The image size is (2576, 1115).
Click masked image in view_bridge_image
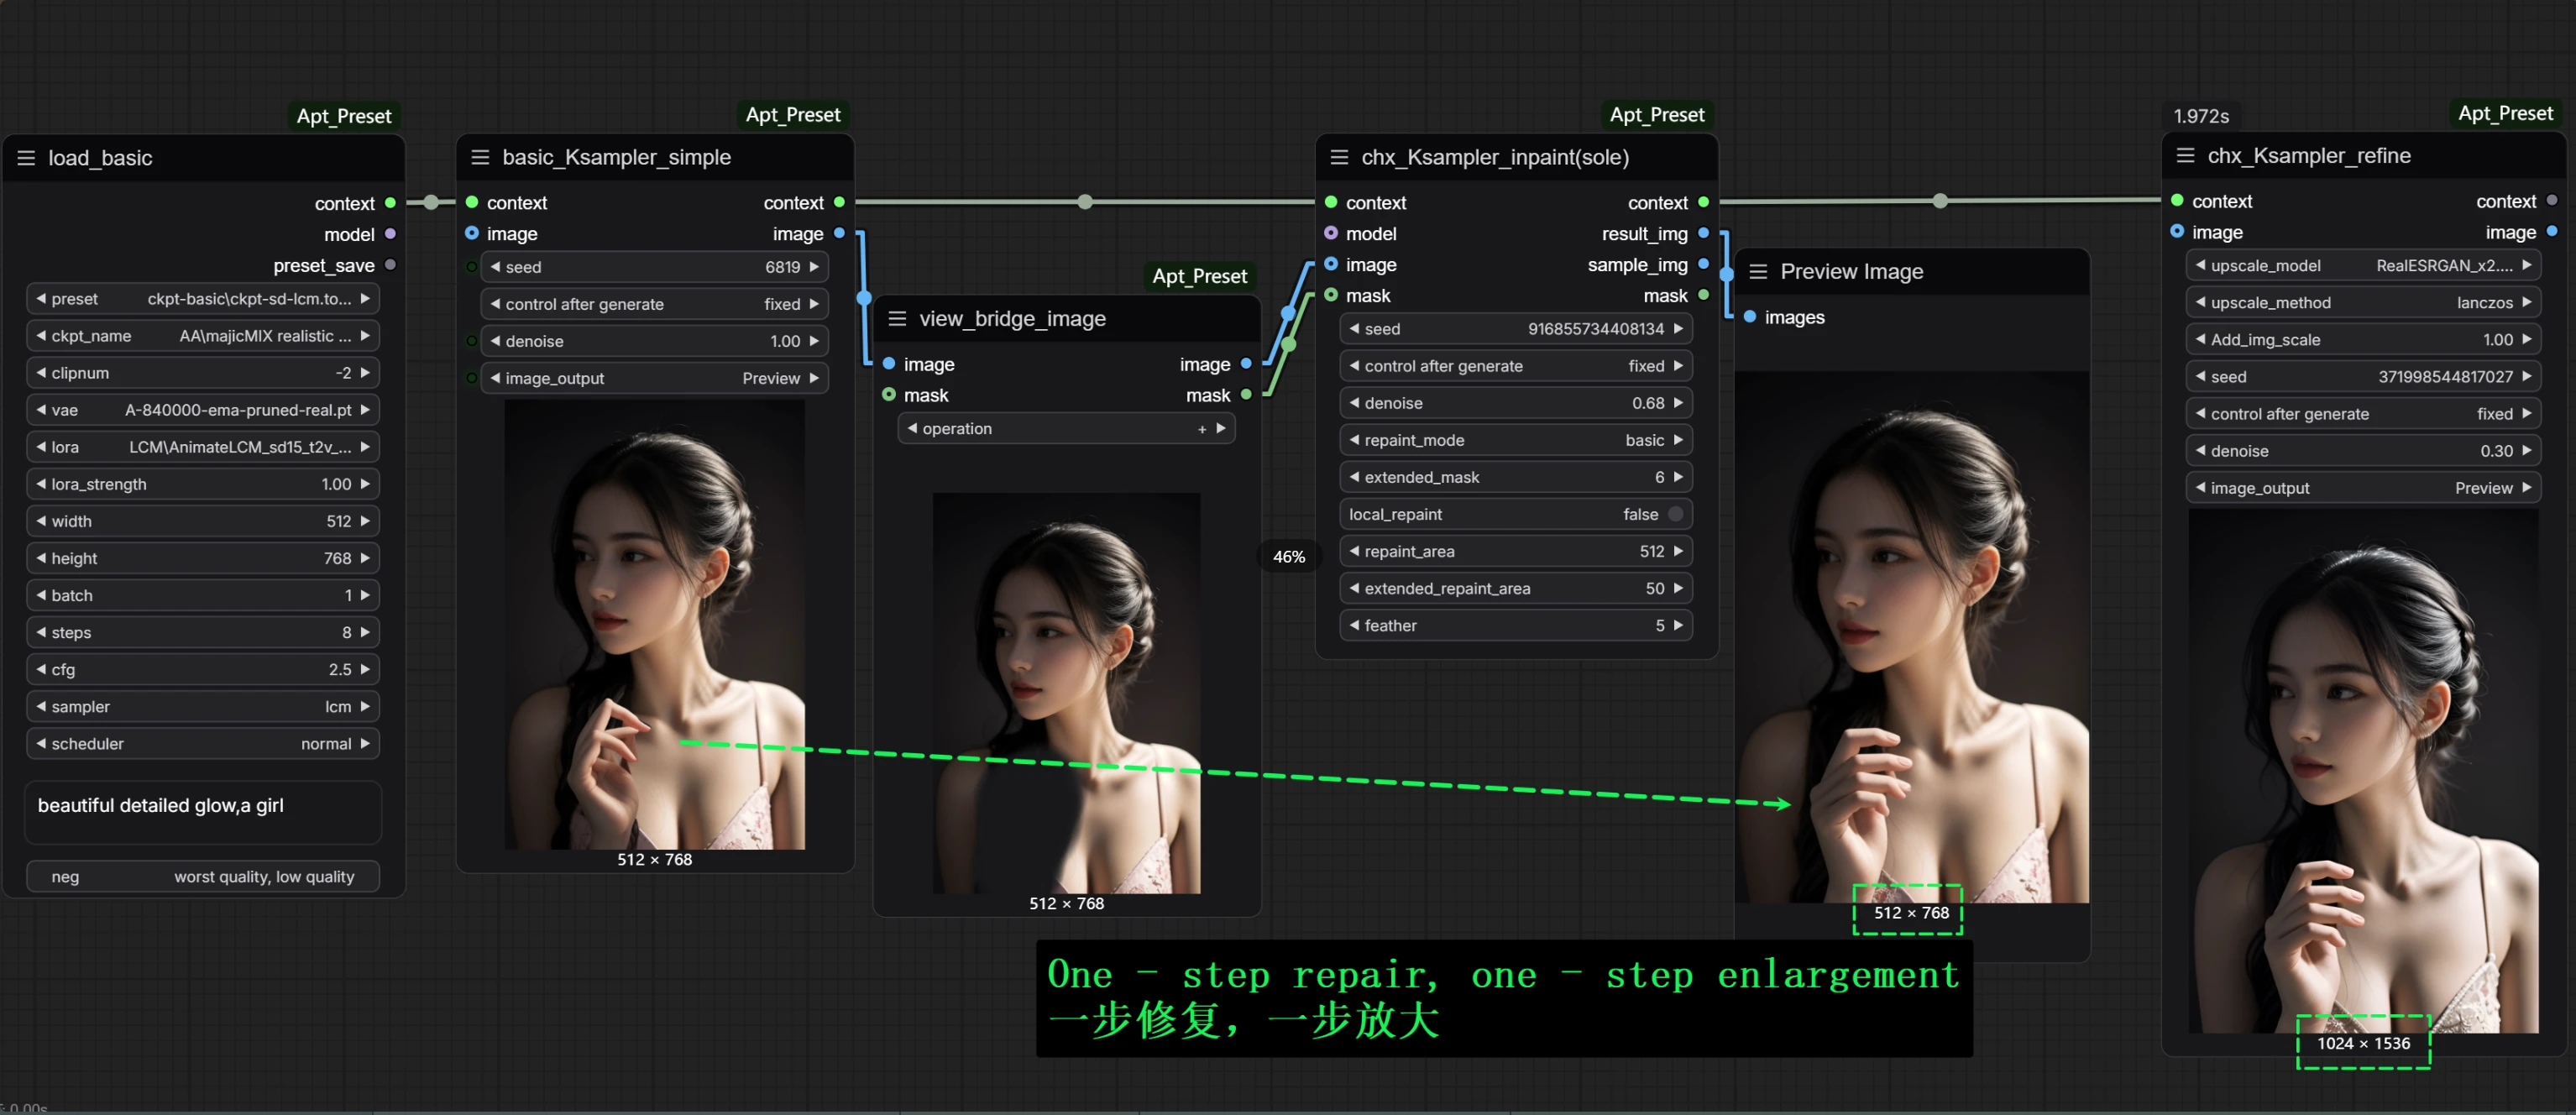[x=1067, y=693]
